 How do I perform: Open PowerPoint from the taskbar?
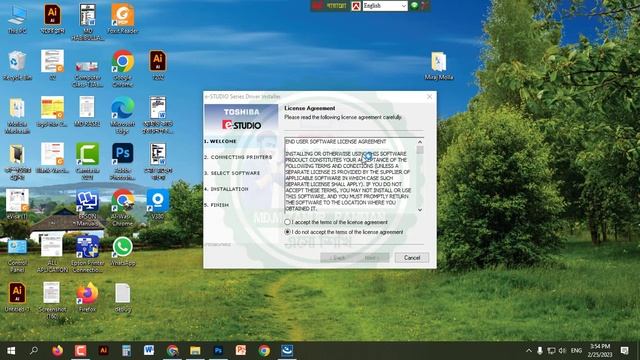pos(241,351)
